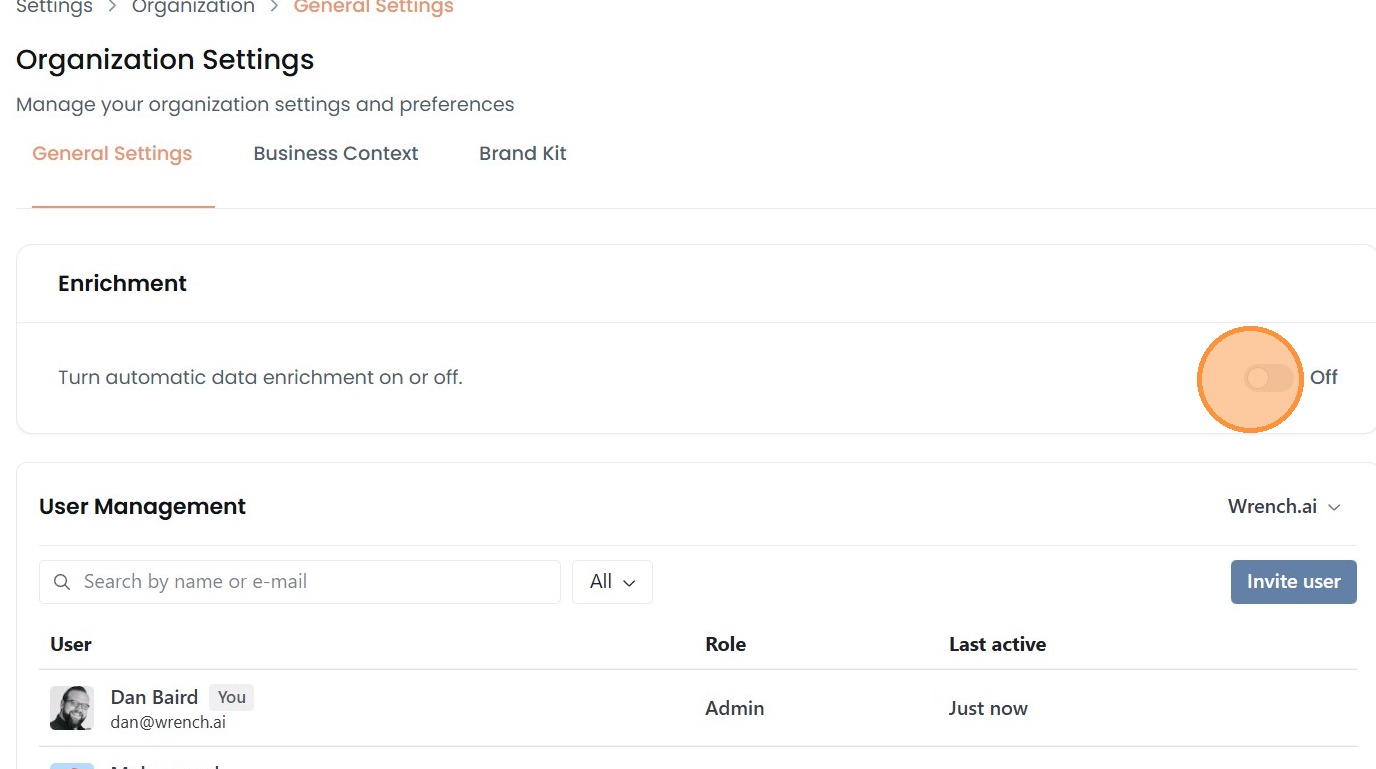The image size is (1376, 769).
Task: Click the Last active column header
Action: coord(997,645)
